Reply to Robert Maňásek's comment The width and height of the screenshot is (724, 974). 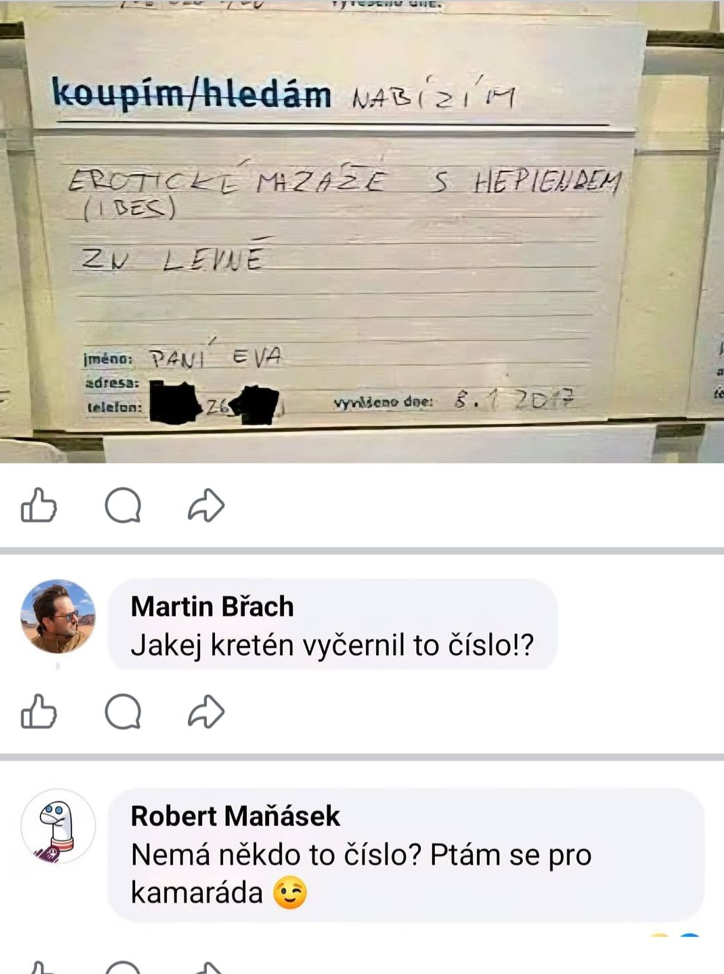[122, 968]
